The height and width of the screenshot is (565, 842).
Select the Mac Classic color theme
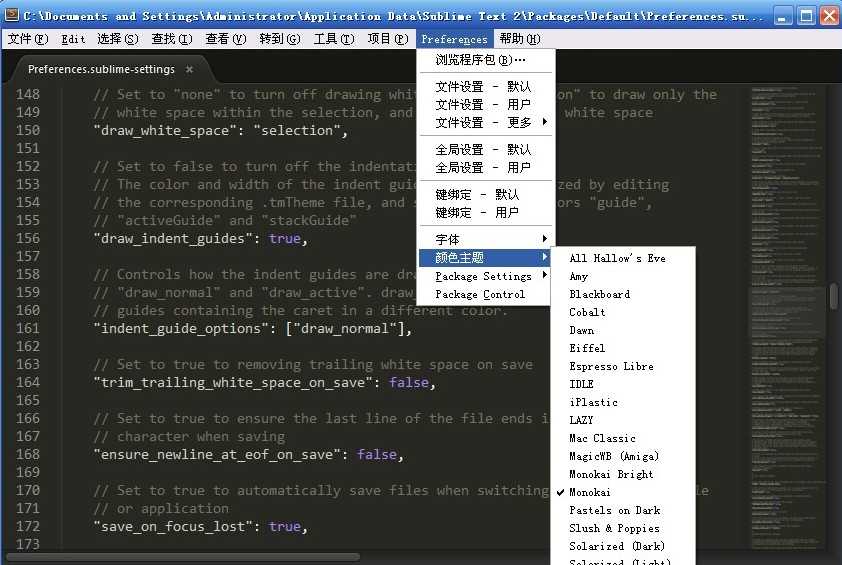pyautogui.click(x=623, y=438)
